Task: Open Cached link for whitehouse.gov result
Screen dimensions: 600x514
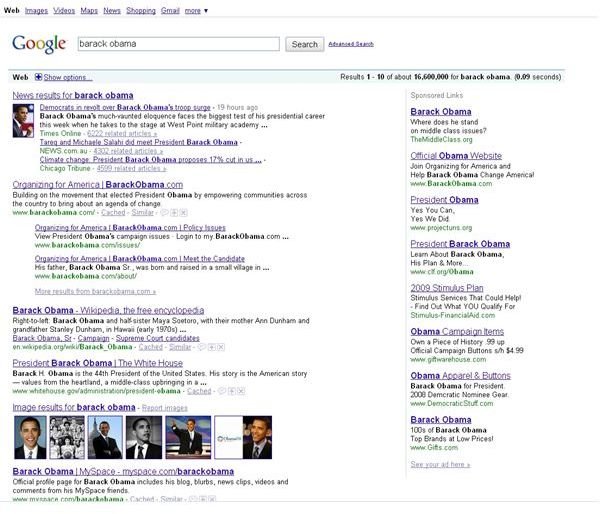Action: pyautogui.click(x=199, y=391)
